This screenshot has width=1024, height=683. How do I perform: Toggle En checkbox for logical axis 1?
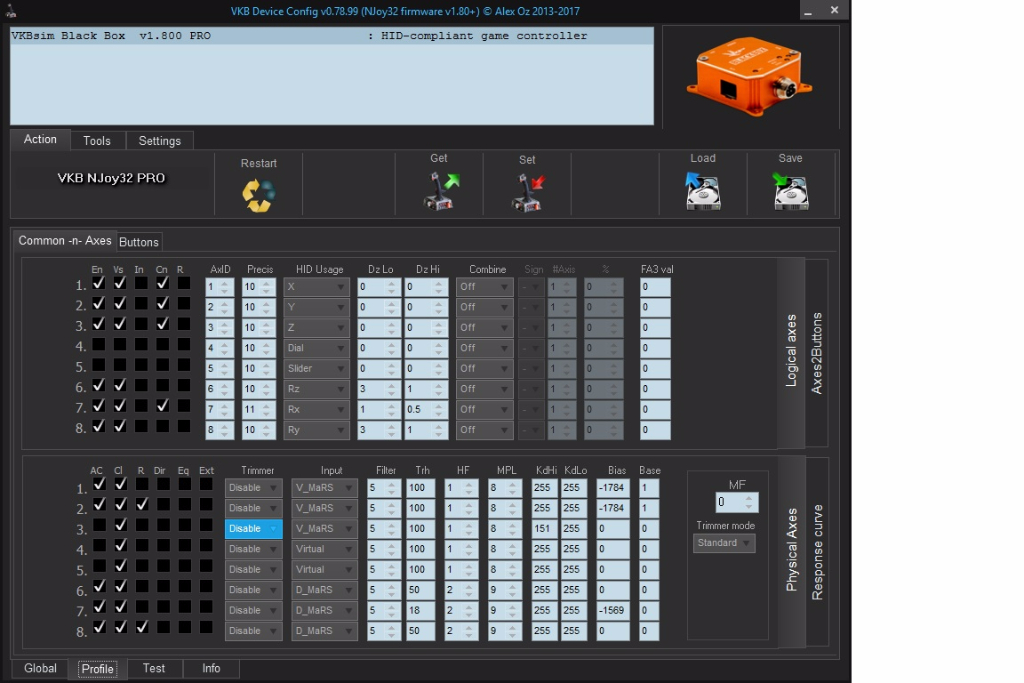[x=98, y=283]
